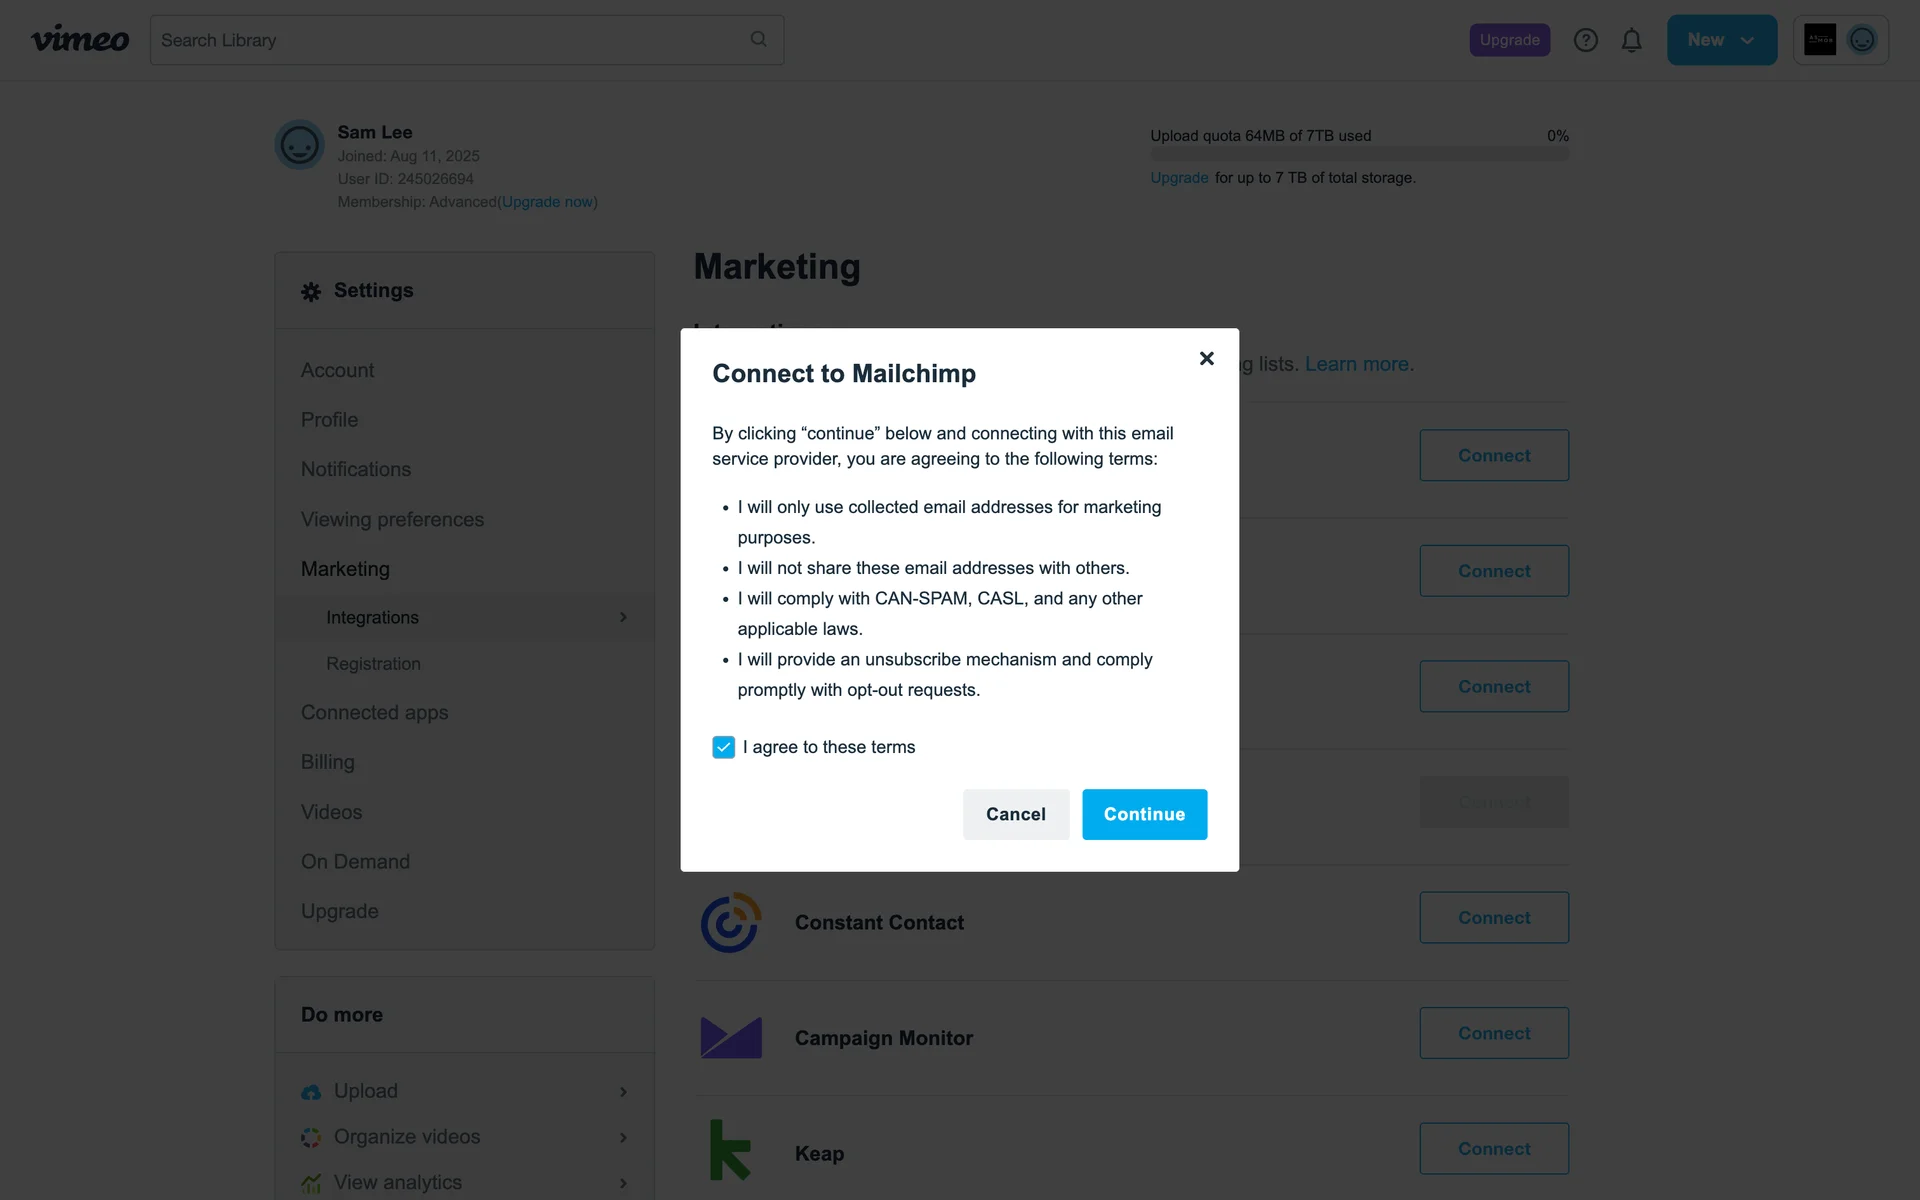The width and height of the screenshot is (1920, 1200).
Task: Click the Campaign Monitor envelope logo
Action: (730, 1037)
